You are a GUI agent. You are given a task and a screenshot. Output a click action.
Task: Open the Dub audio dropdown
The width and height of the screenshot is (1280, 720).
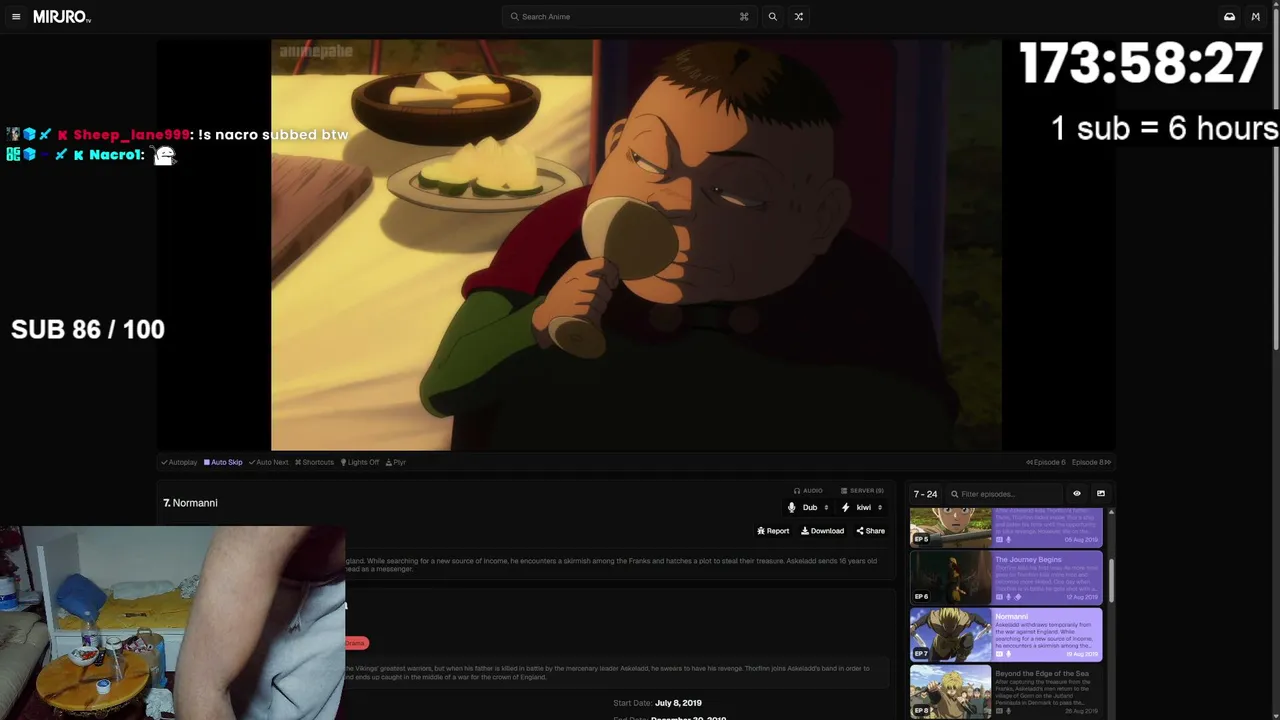(809, 508)
